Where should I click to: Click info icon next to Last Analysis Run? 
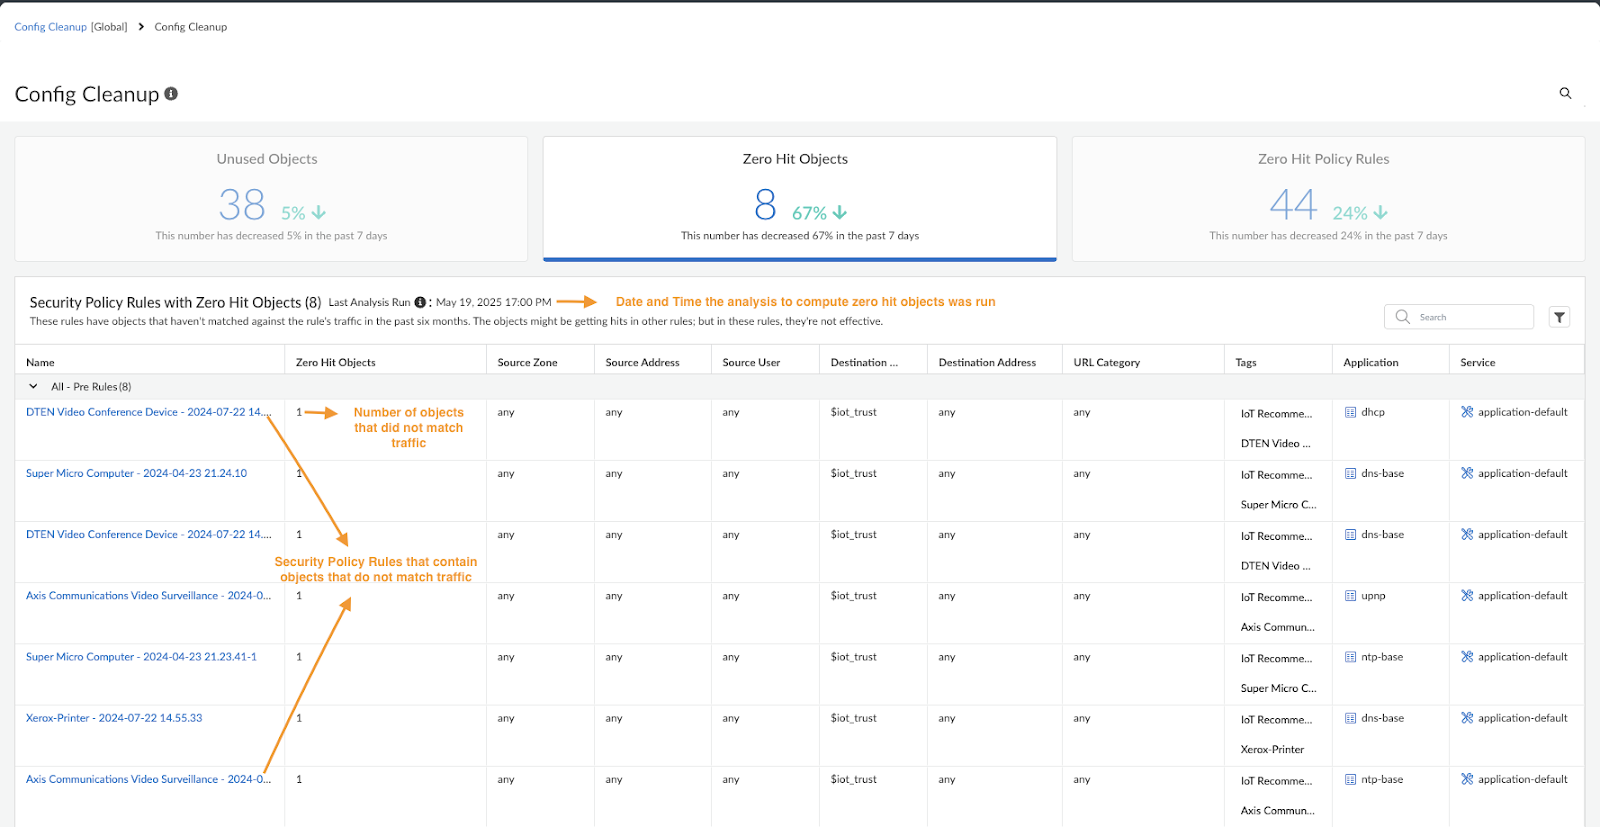pyautogui.click(x=420, y=302)
